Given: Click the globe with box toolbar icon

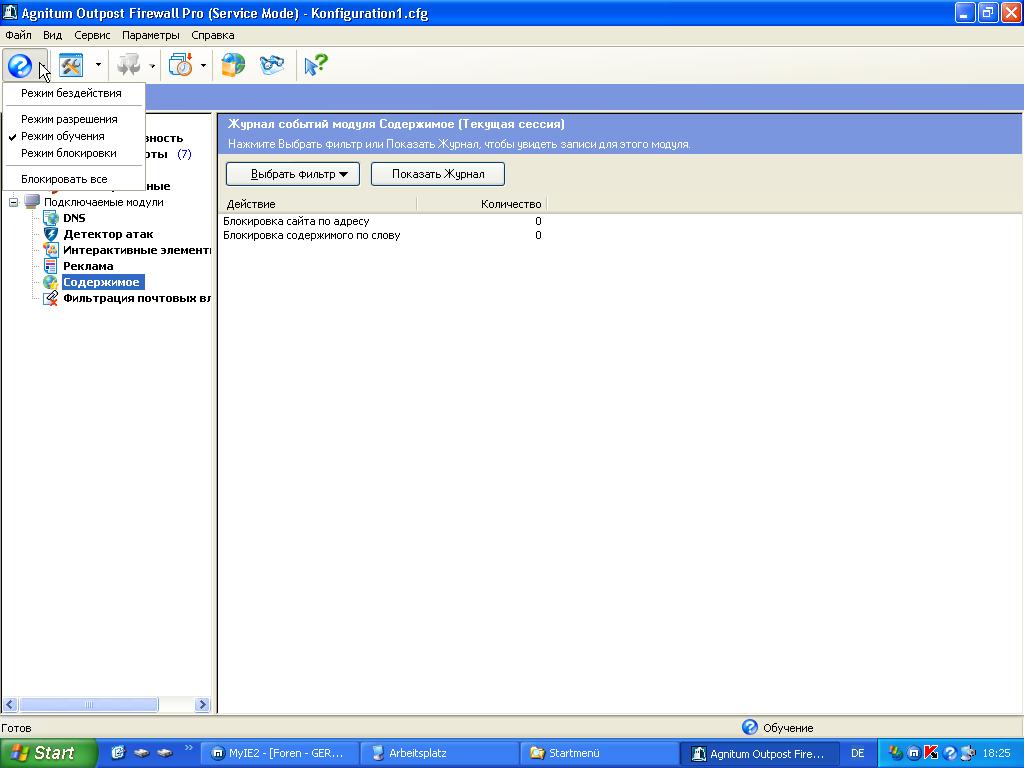Looking at the screenshot, I should click(x=233, y=65).
